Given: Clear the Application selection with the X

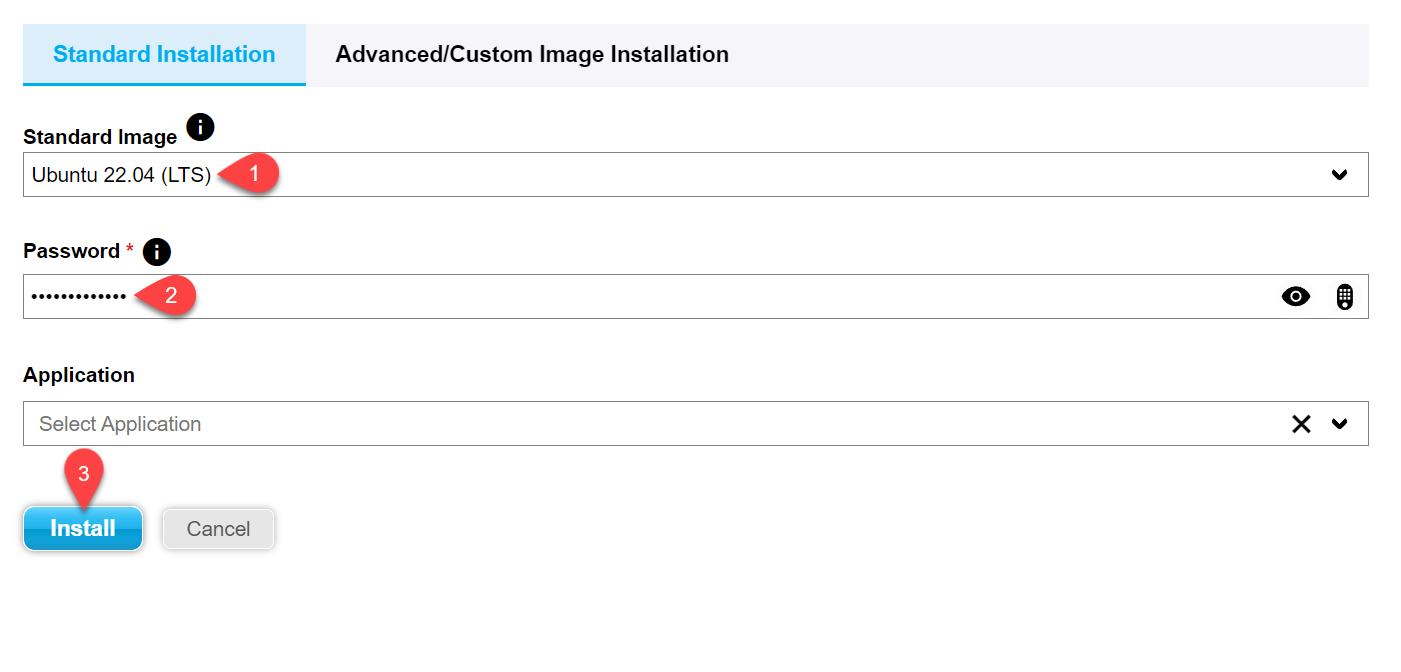Looking at the screenshot, I should 1300,424.
